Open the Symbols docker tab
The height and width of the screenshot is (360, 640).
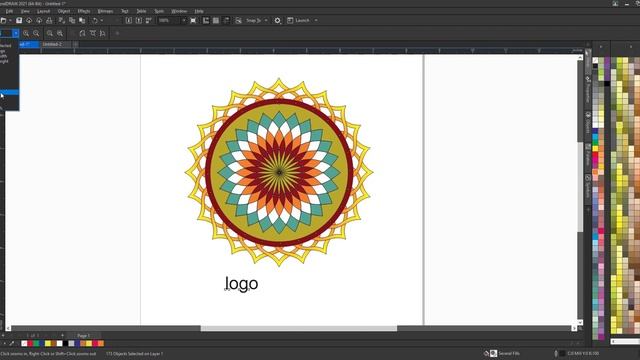pyautogui.click(x=588, y=186)
